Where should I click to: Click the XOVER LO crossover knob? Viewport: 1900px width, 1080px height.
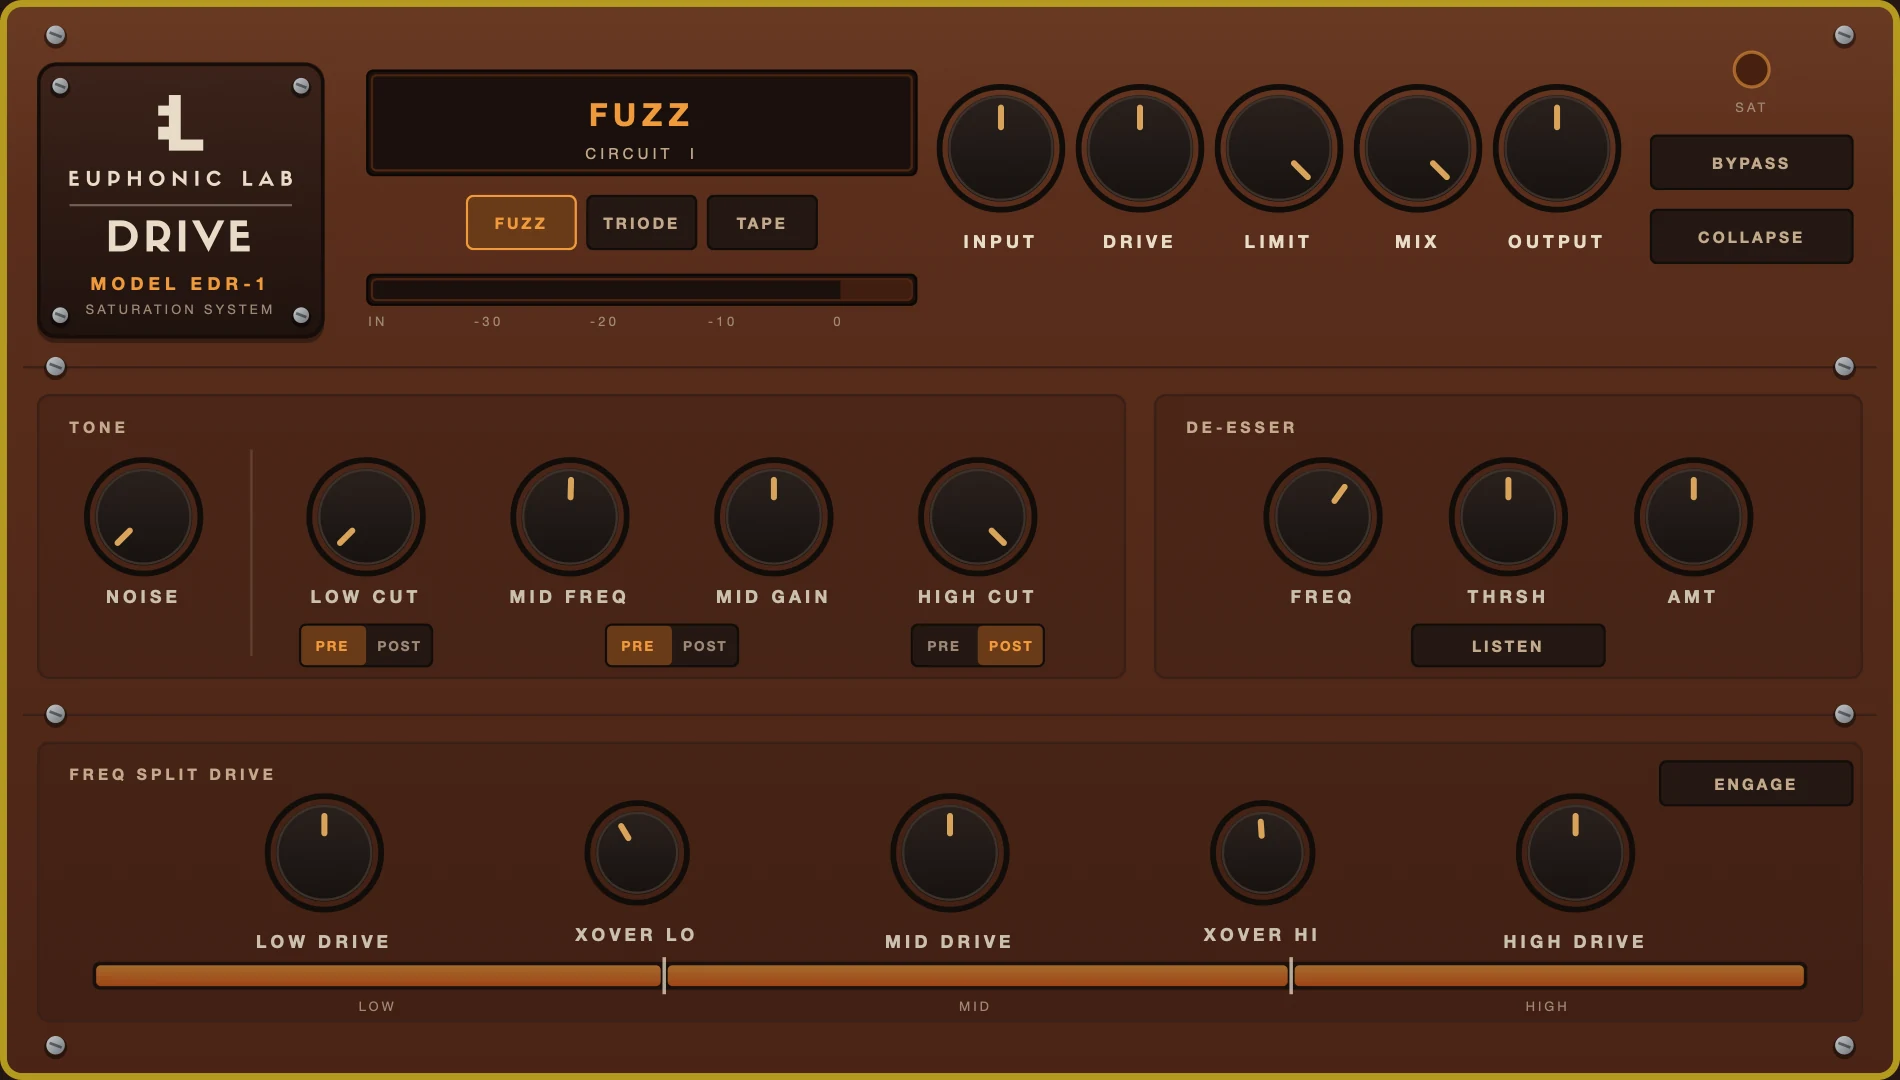(637, 853)
